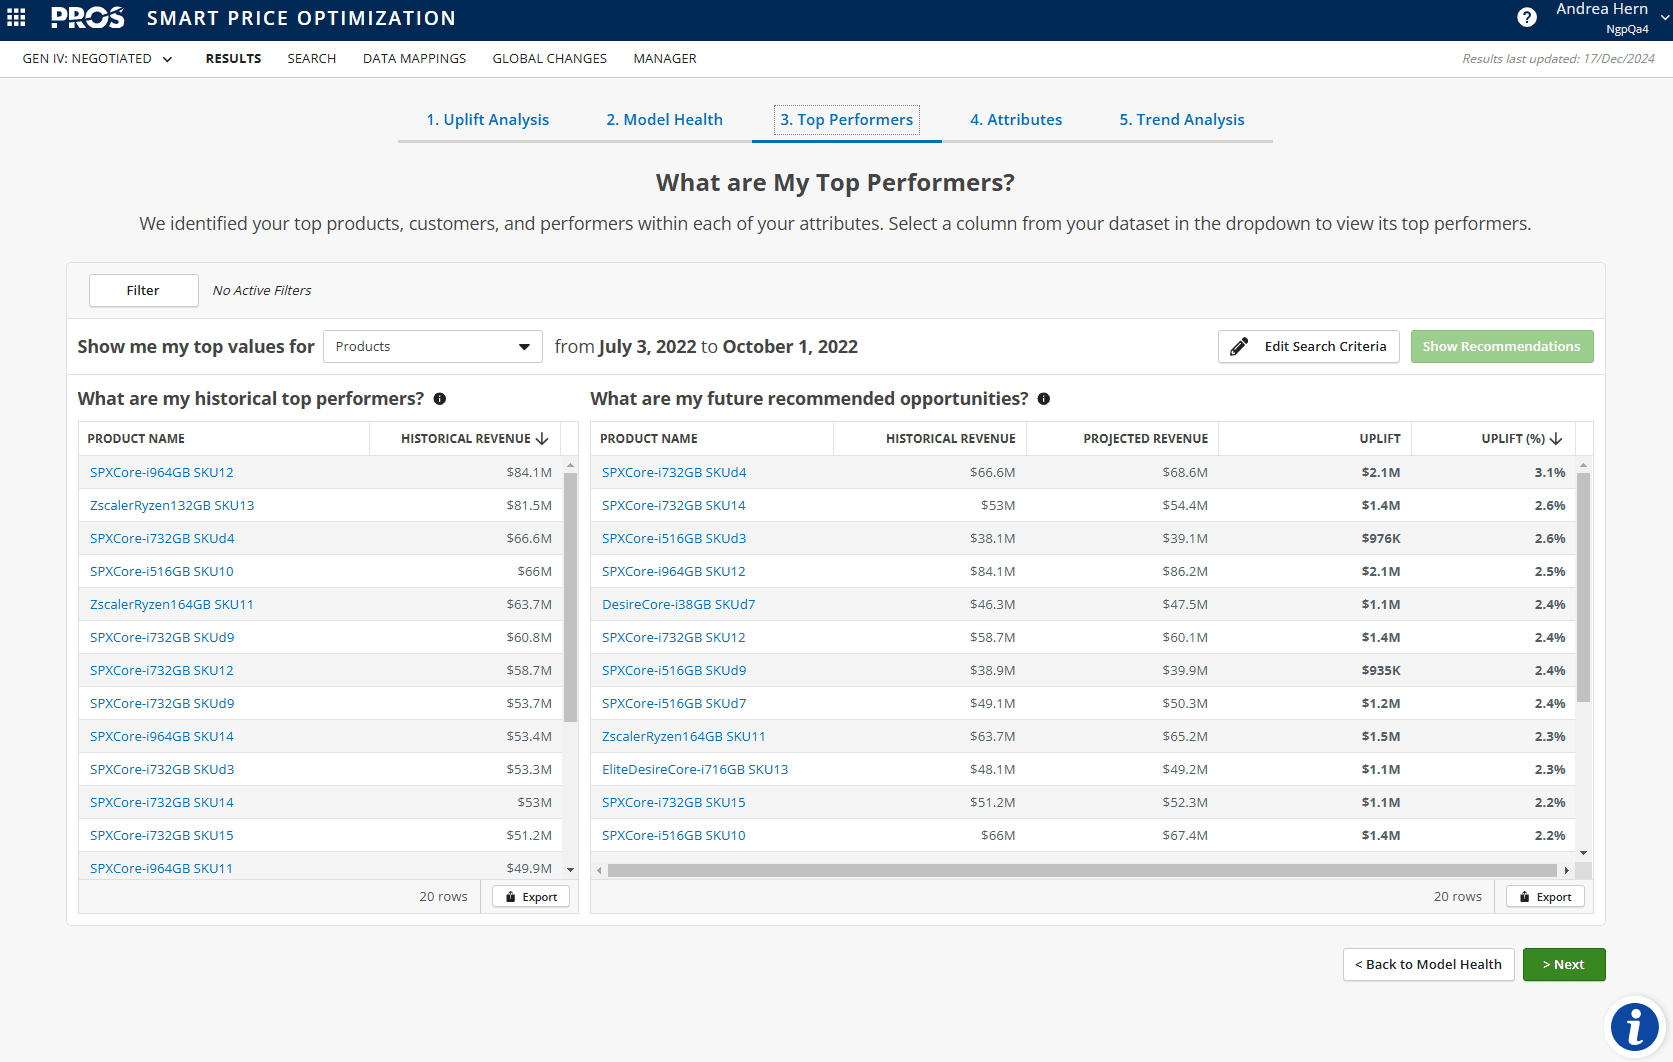Viewport: 1673px width, 1062px height.
Task: Click the pencil icon in Edit Search Criteria
Action: click(x=1239, y=346)
